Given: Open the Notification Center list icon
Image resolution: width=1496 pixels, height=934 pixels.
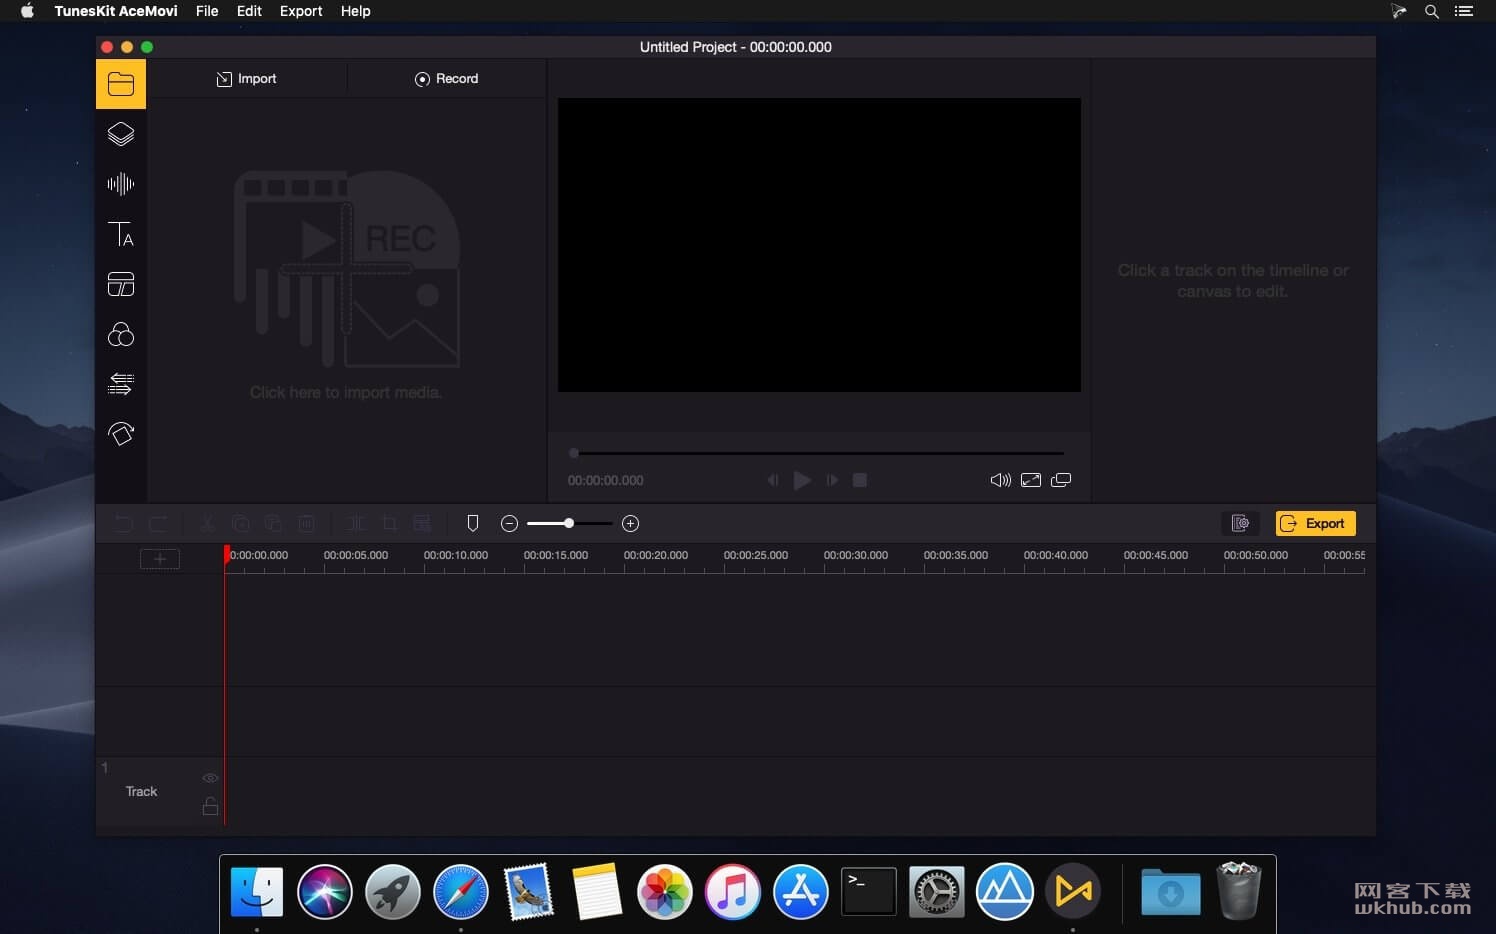Looking at the screenshot, I should 1464,11.
